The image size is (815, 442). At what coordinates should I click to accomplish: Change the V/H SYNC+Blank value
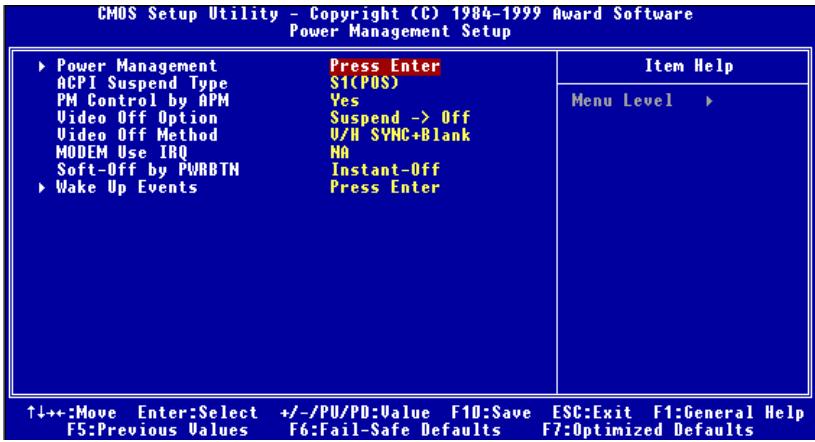[x=400, y=135]
